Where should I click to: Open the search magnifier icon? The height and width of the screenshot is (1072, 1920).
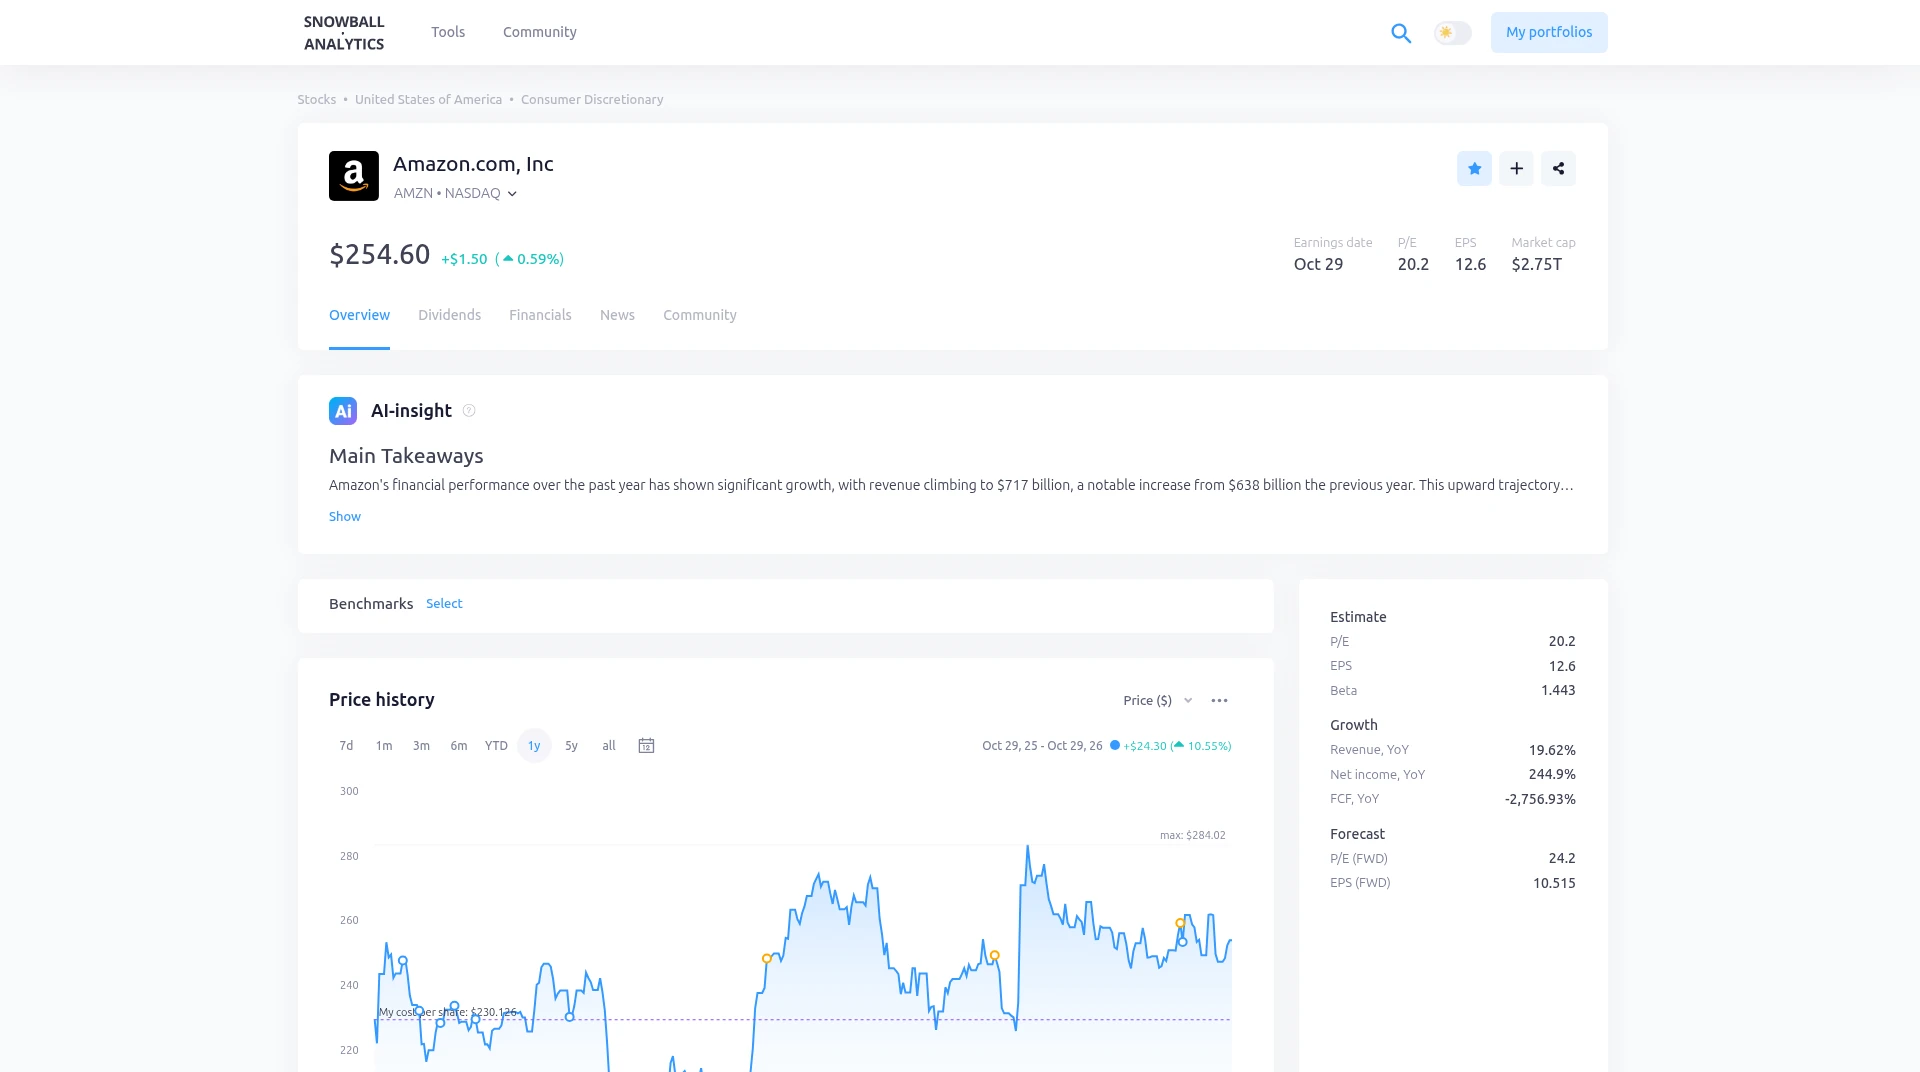(x=1401, y=33)
